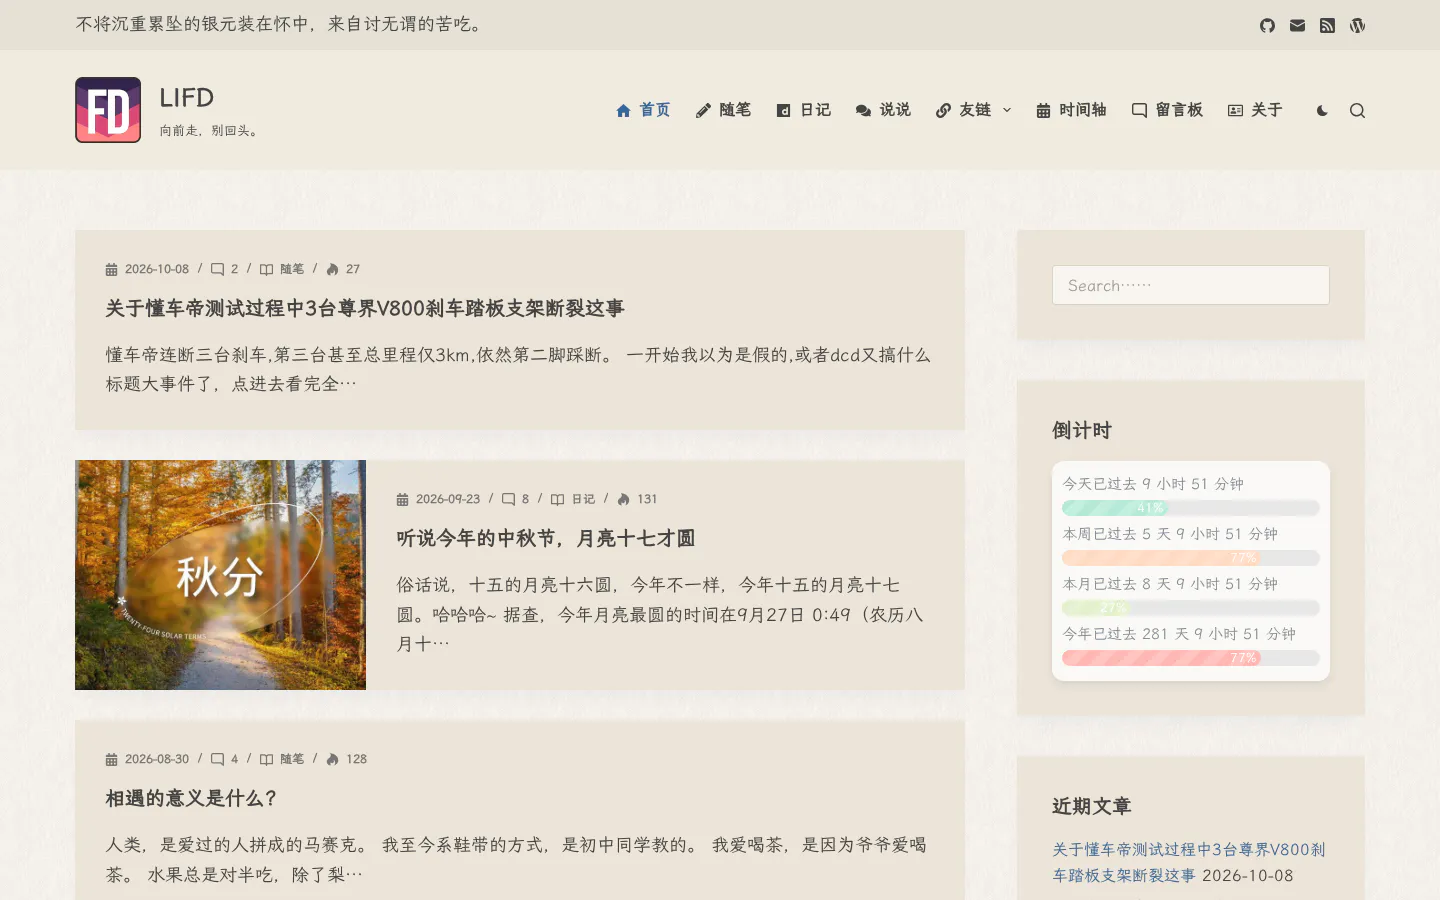Open the 关于 menu item
The image size is (1440, 900).
[x=1255, y=110]
